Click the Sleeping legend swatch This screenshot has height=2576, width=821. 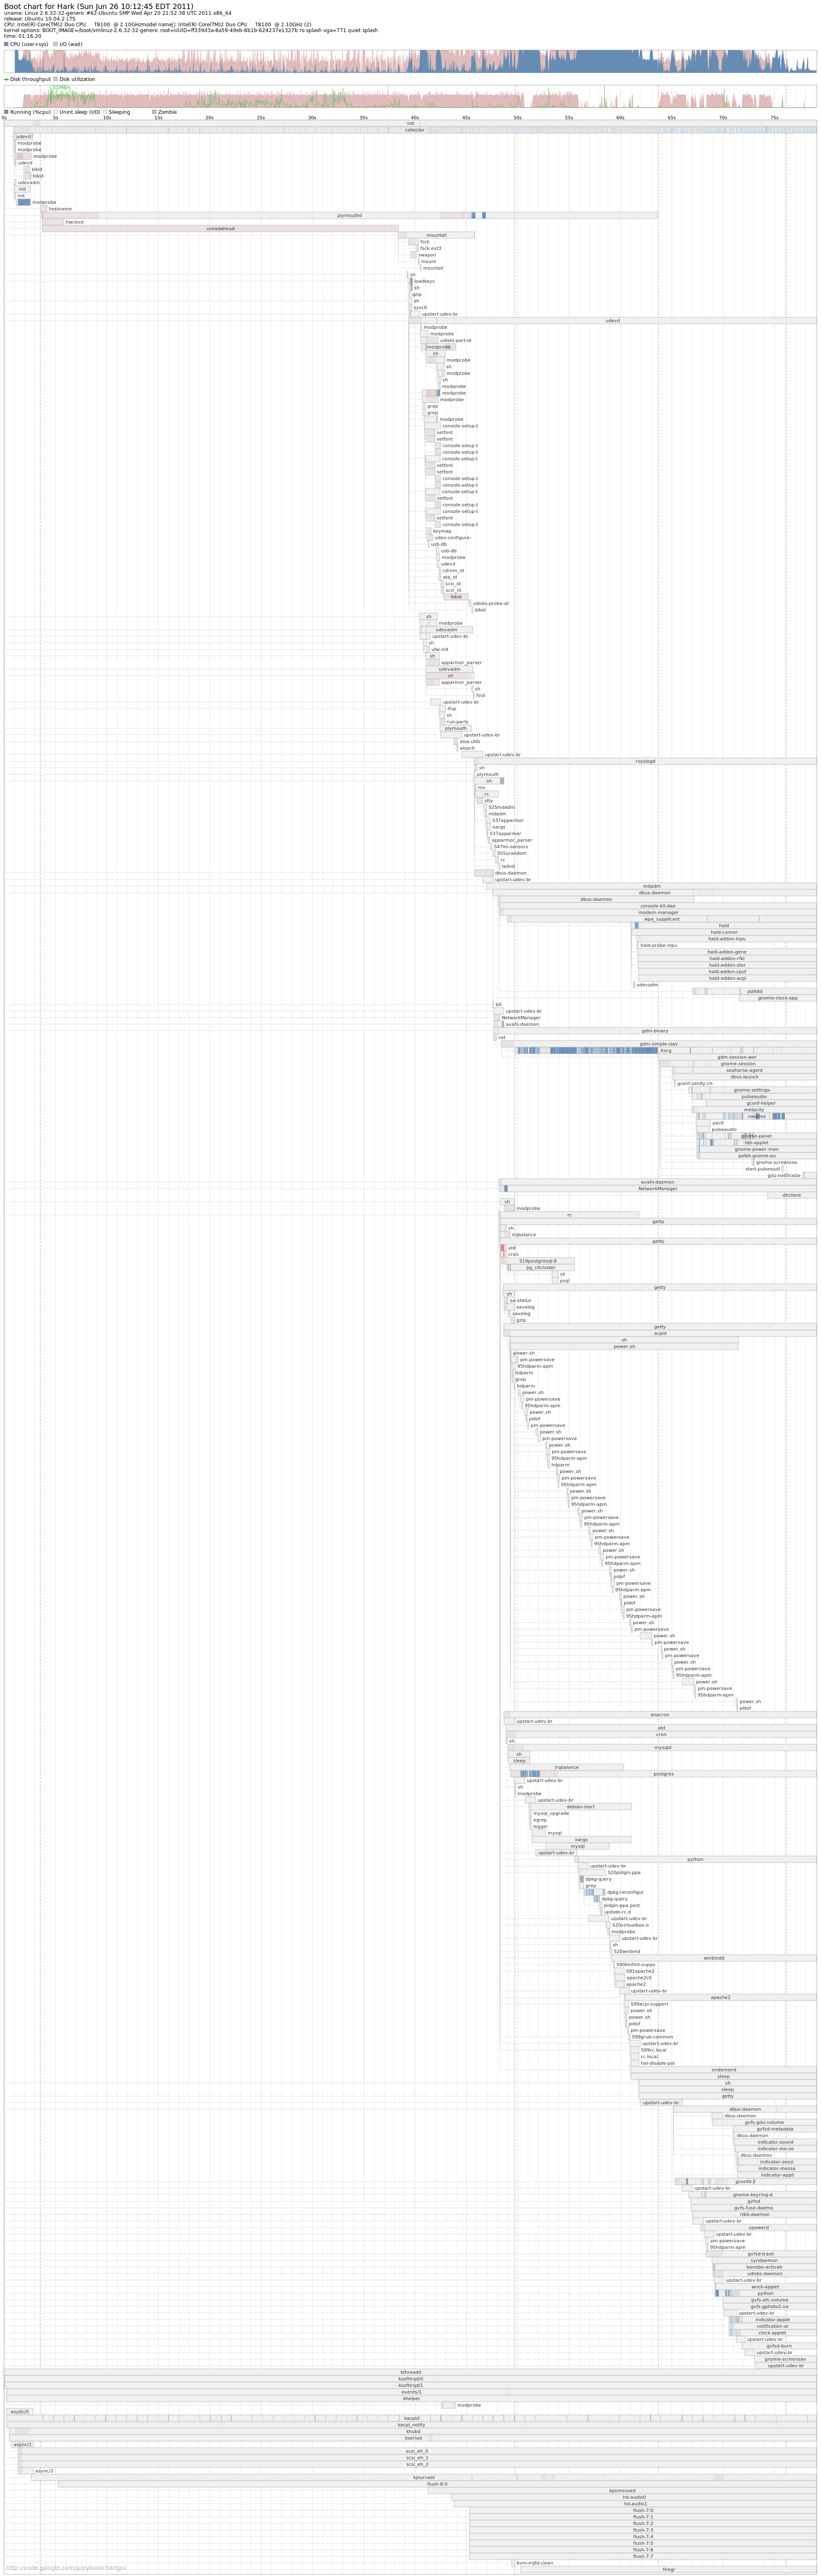point(105,112)
